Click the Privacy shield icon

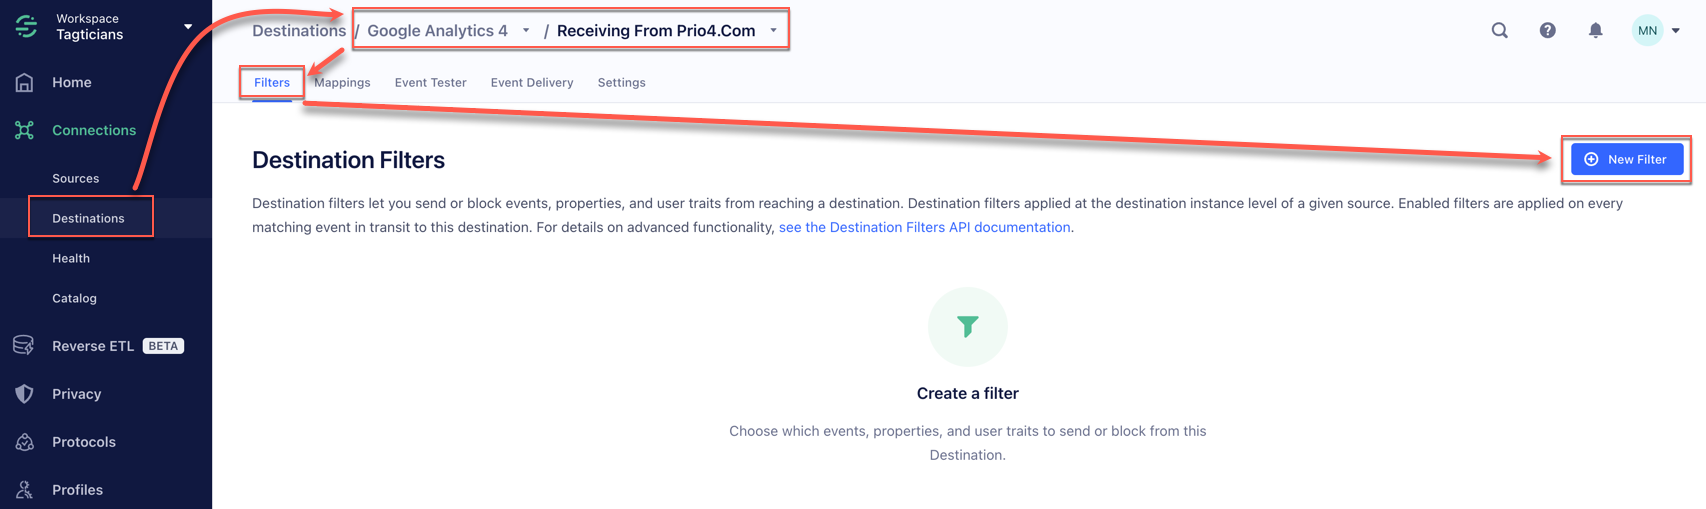click(x=25, y=394)
